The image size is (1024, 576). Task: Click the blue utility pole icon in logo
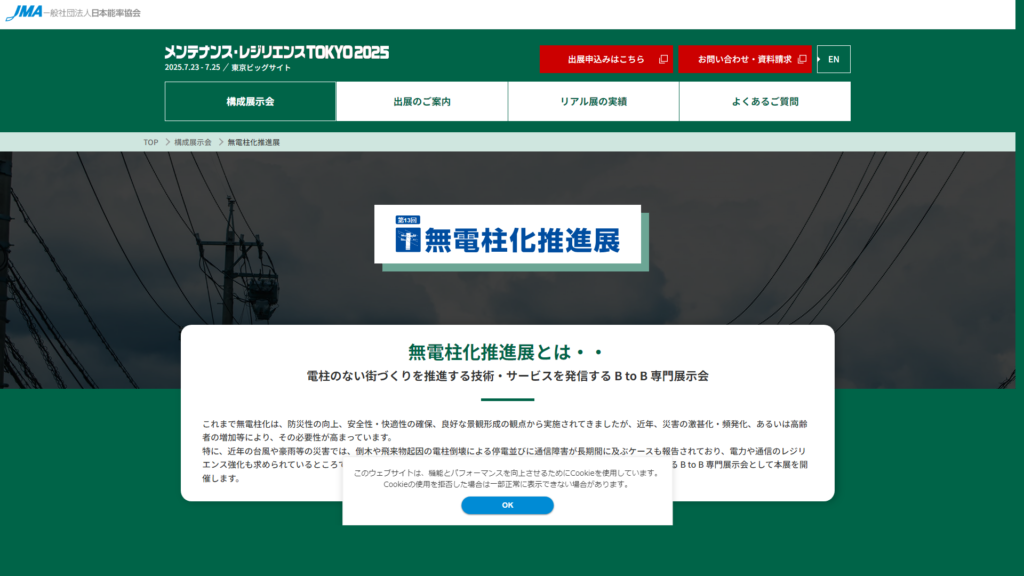click(x=408, y=240)
